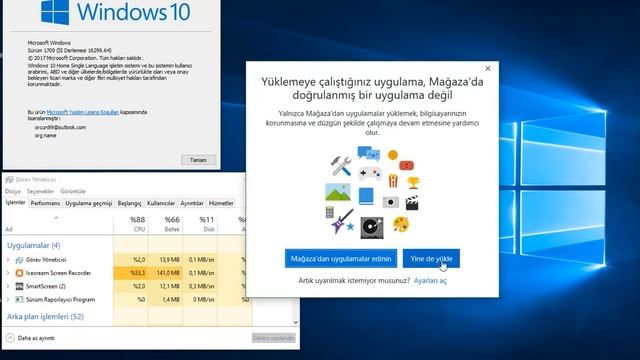Screen dimensions: 640x360
Task: Click the %53,3 CPU cell
Action: (x=131, y=273)
